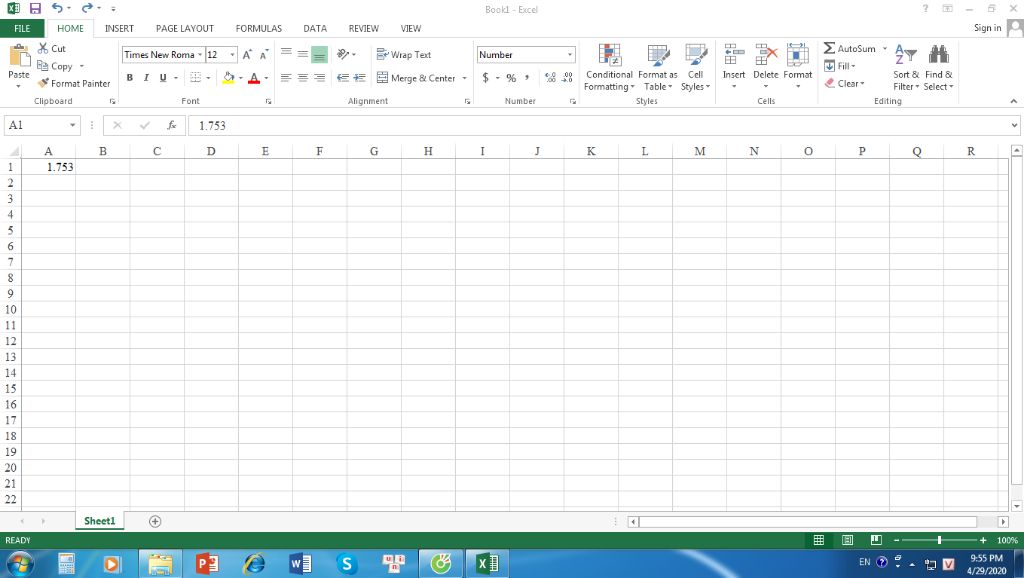1024x578 pixels.
Task: Open Format cells menu in Cells group
Action: point(797,67)
